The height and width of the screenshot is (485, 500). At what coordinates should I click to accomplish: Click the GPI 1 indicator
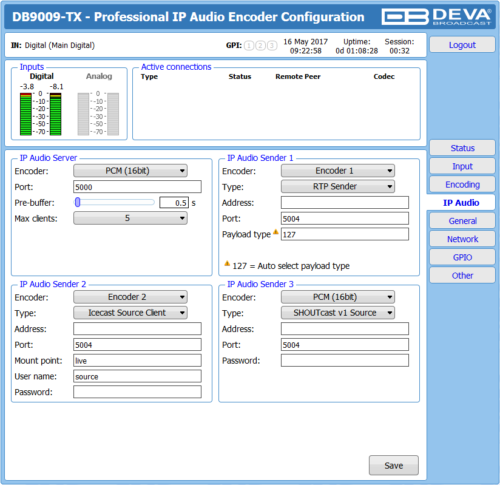[249, 46]
